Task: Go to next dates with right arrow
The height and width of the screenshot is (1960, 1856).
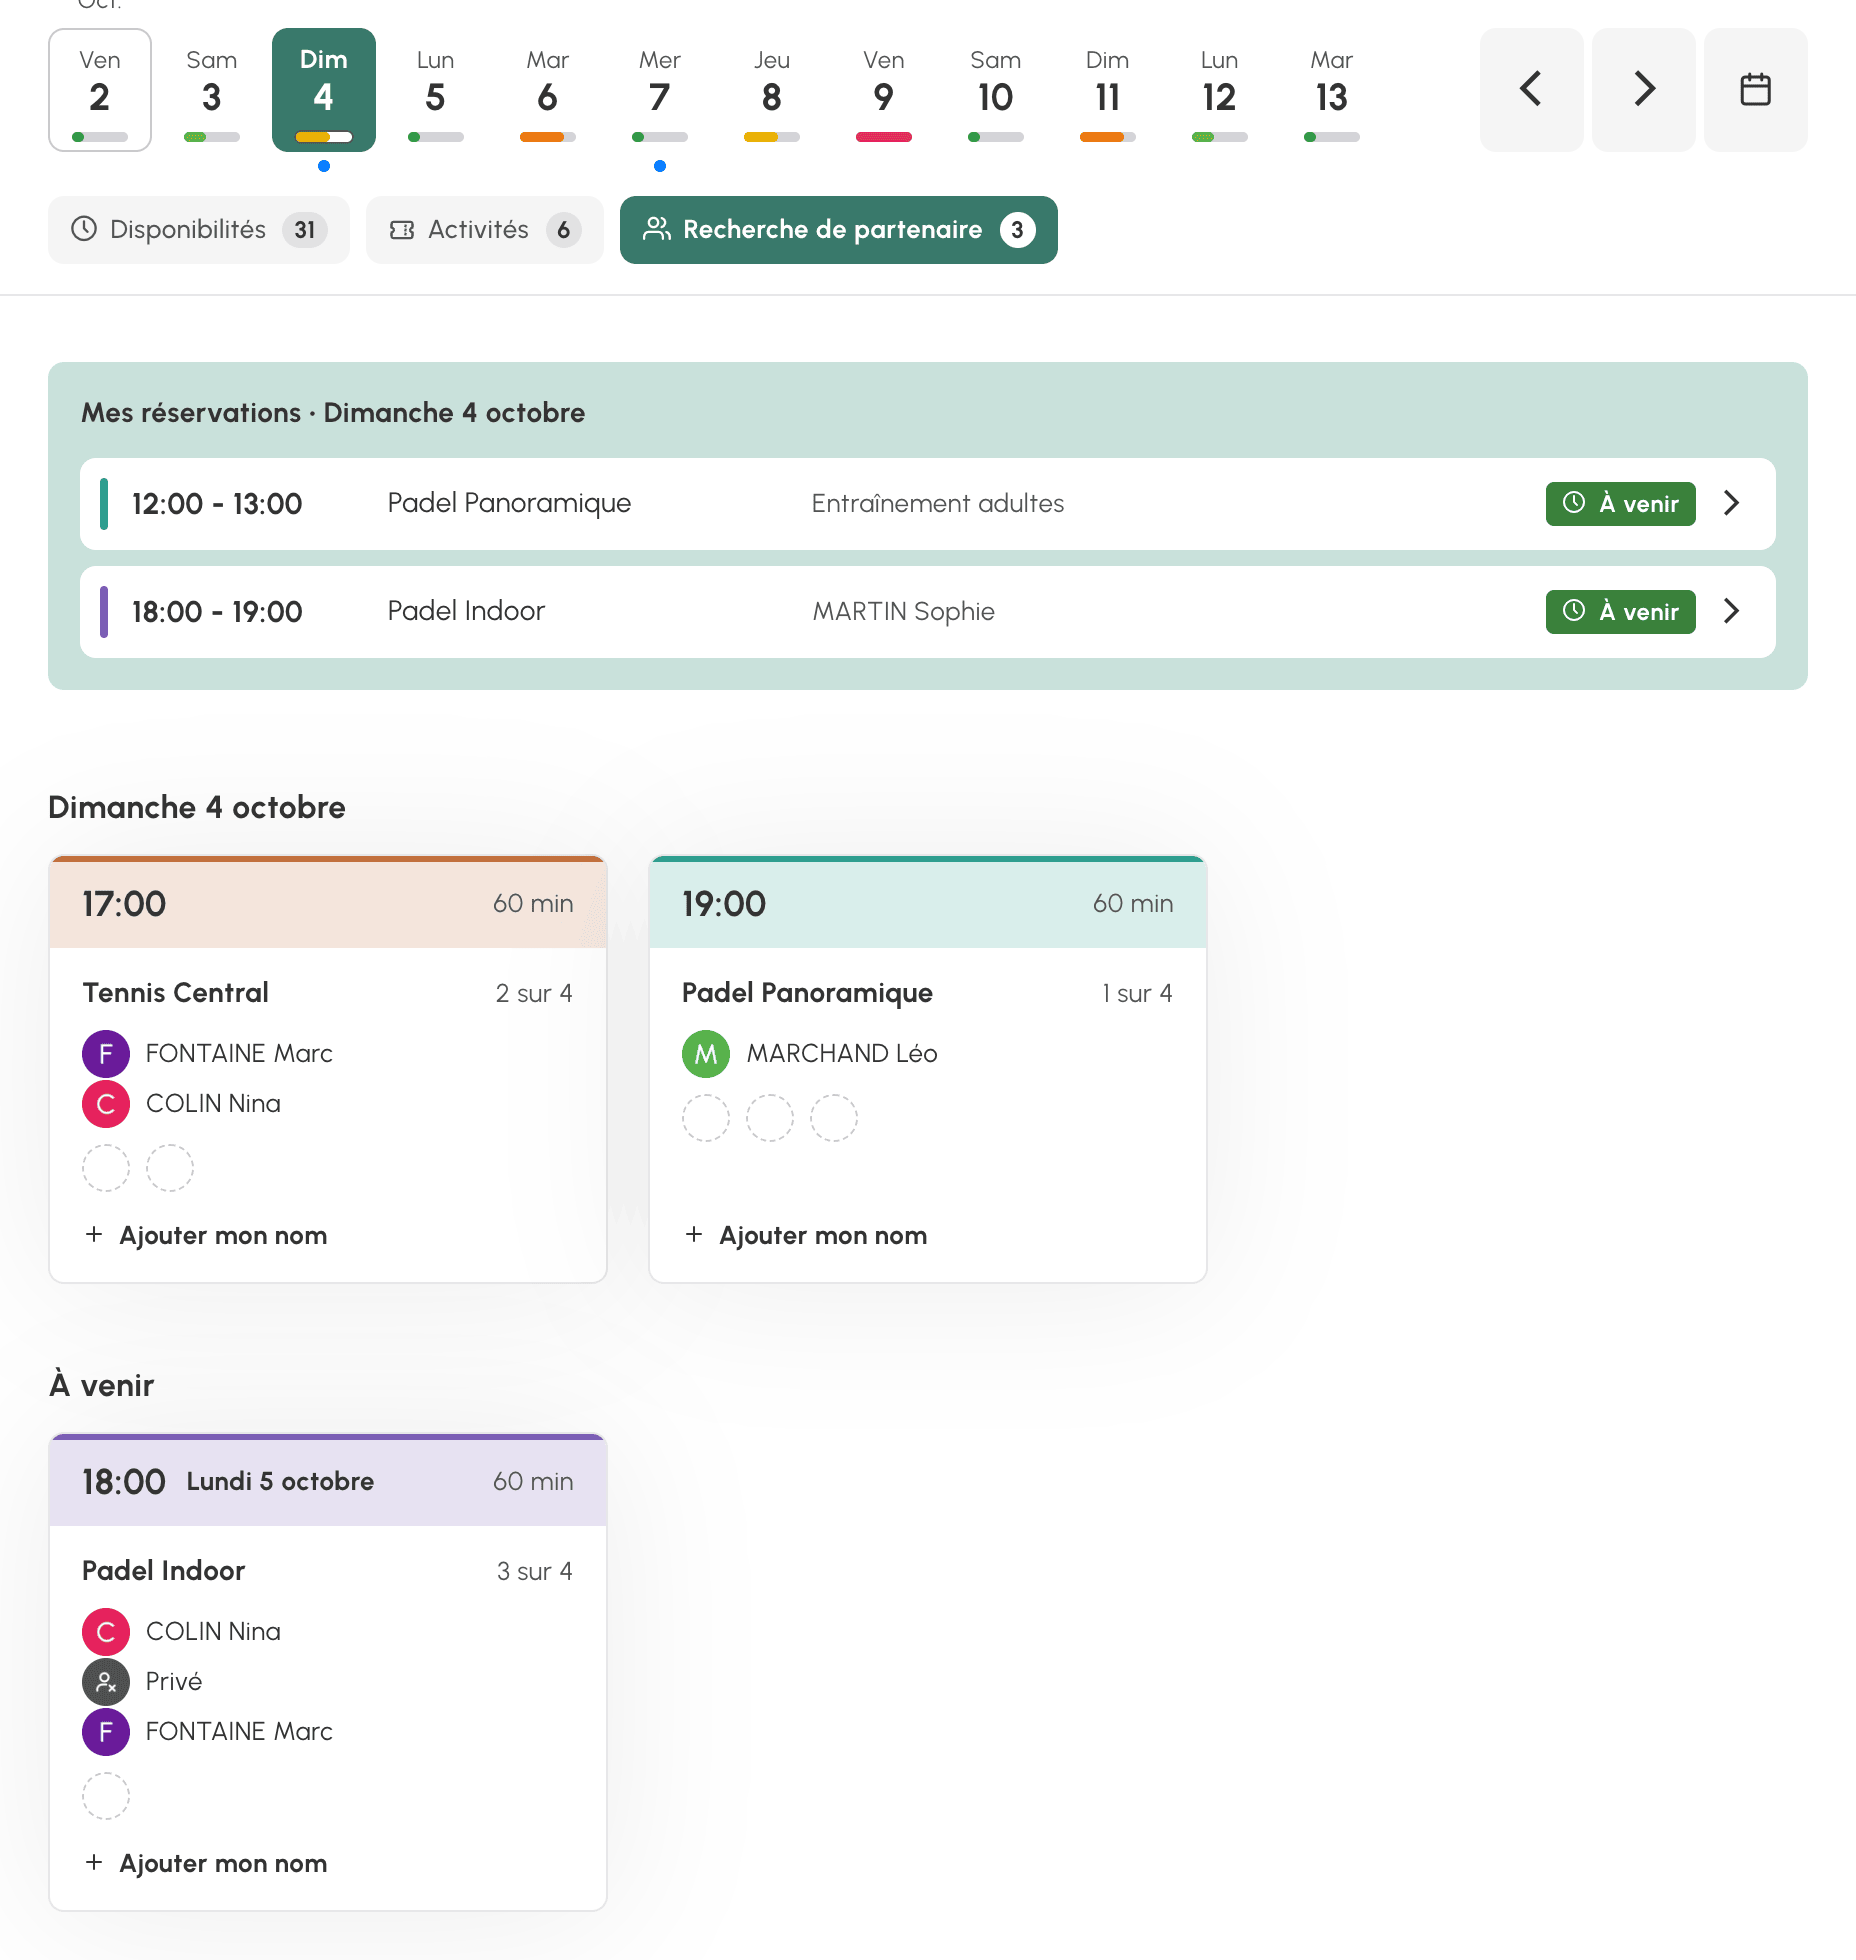Action: tap(1643, 90)
